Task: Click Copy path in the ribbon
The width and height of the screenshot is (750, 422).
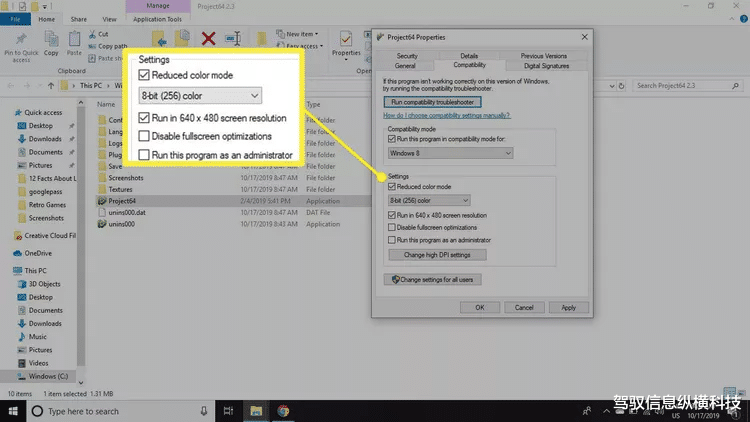Action: pyautogui.click(x=108, y=46)
